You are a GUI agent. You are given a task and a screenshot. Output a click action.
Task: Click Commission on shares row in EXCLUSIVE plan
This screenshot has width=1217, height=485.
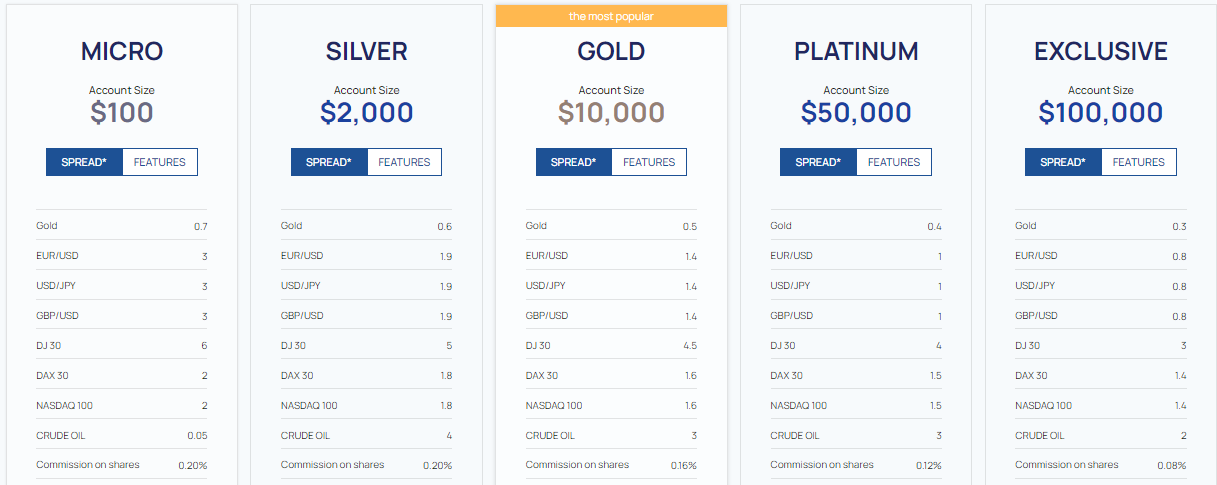click(x=1101, y=465)
